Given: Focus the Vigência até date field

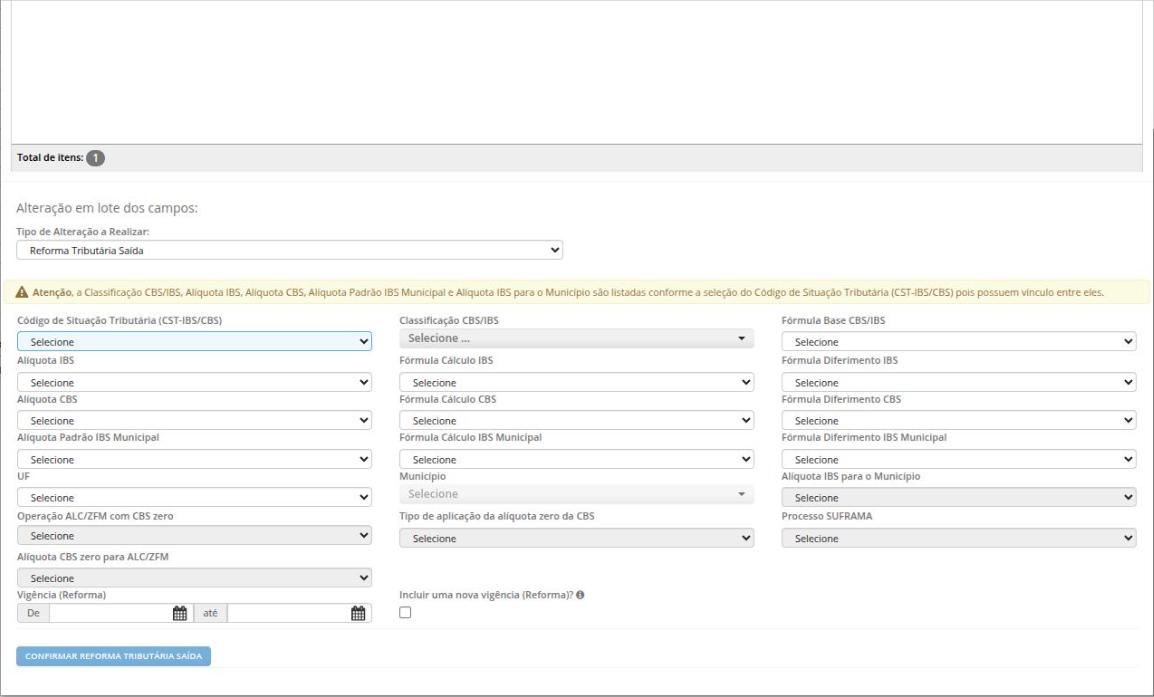Looking at the screenshot, I should 288,613.
